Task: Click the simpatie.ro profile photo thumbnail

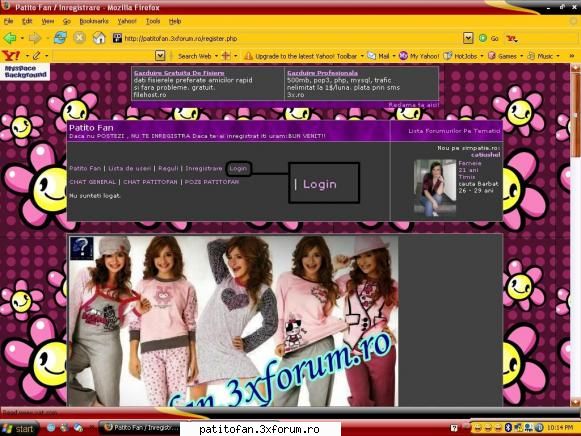Action: coord(435,187)
